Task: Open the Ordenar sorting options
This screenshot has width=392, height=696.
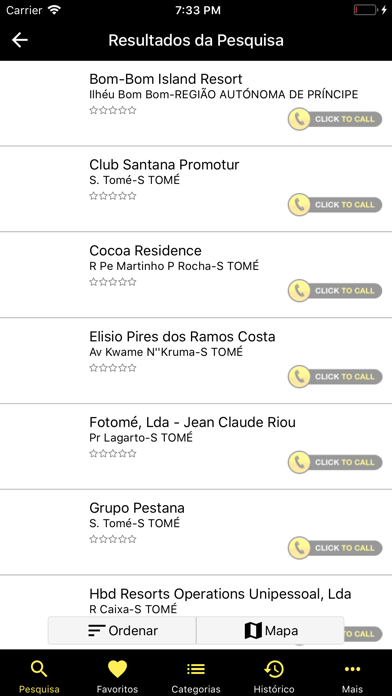Action: pyautogui.click(x=122, y=630)
